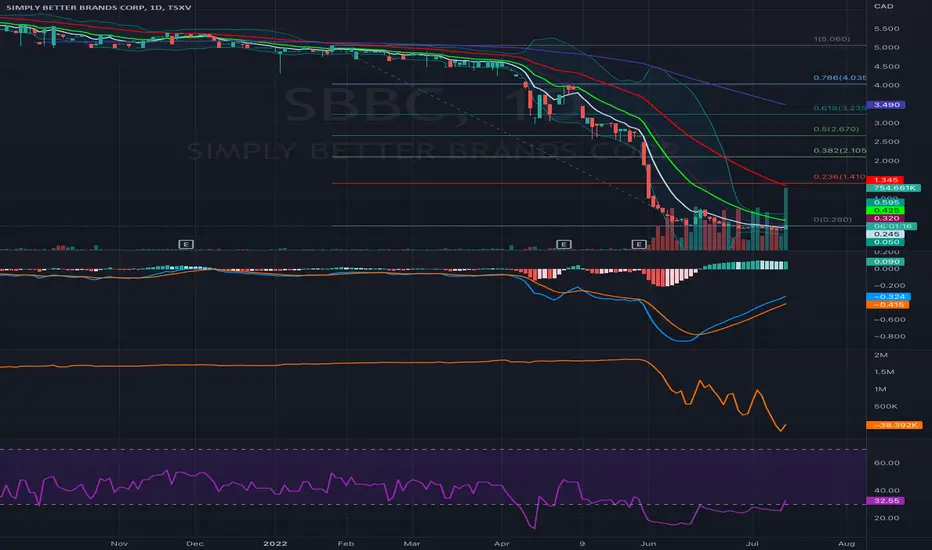The image size is (932, 550).
Task: Click the 60.00 RSI axis label
Action: pyautogui.click(x=886, y=463)
